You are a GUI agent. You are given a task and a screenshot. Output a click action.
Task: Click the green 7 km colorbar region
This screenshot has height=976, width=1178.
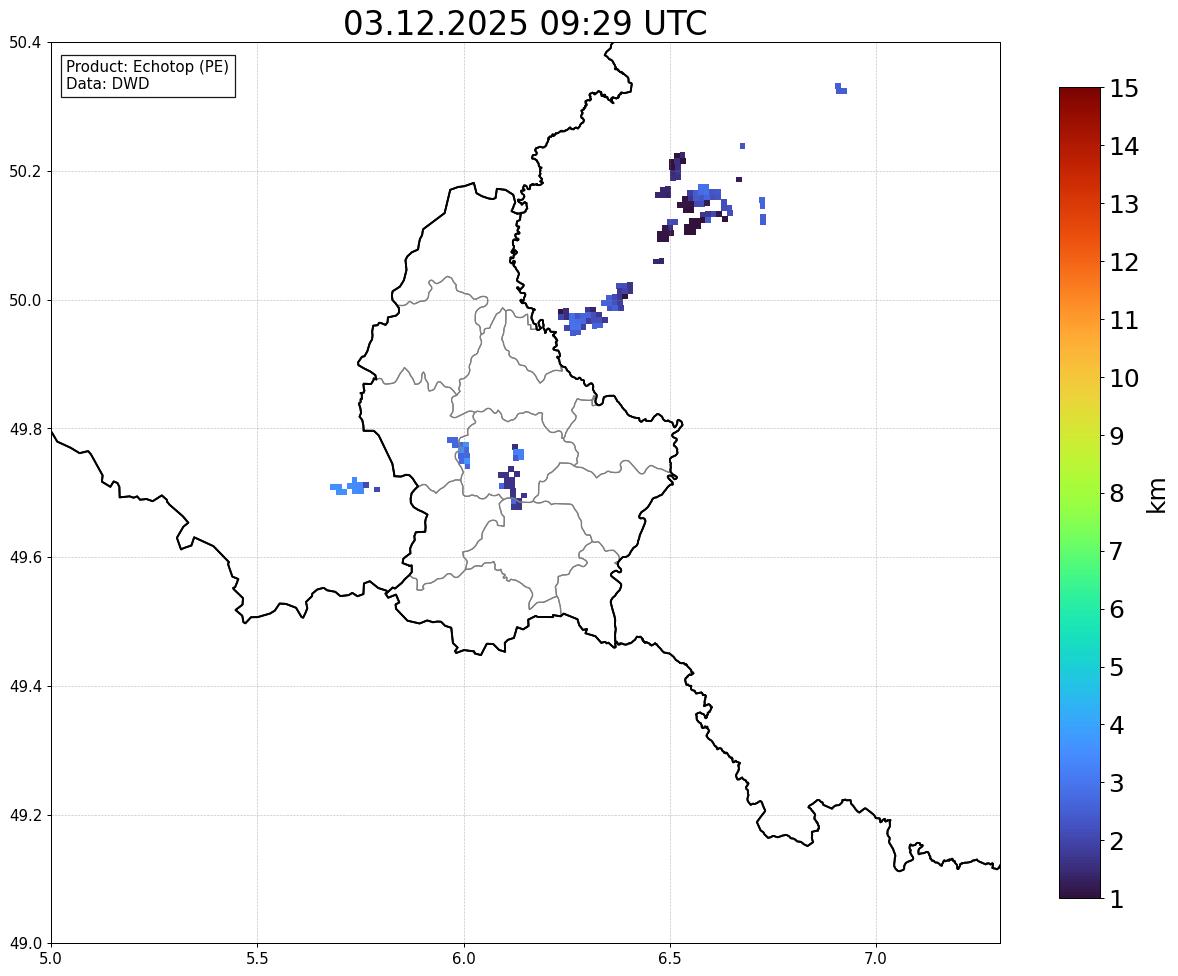pyautogui.click(x=1080, y=551)
